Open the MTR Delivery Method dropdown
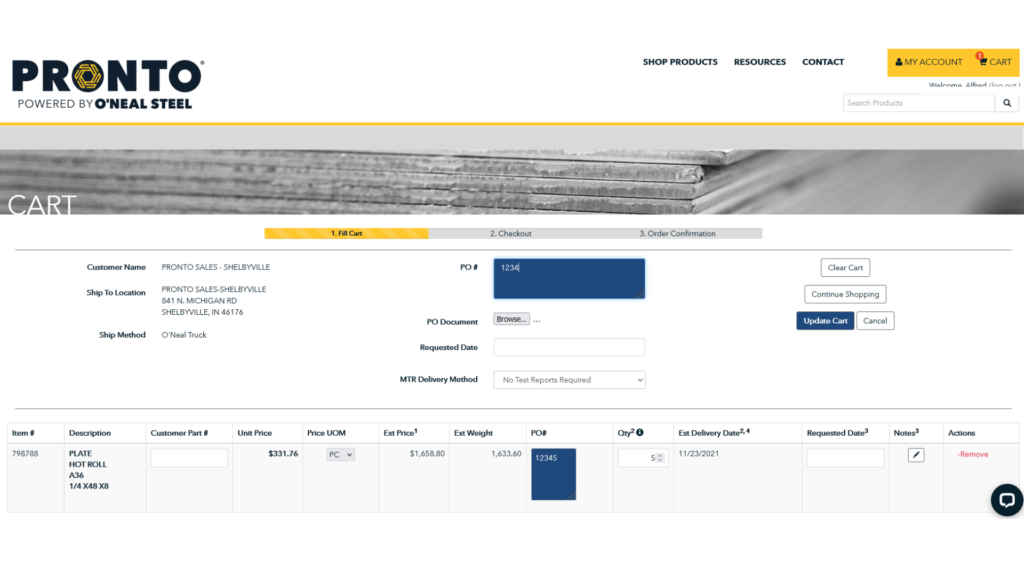 568,379
